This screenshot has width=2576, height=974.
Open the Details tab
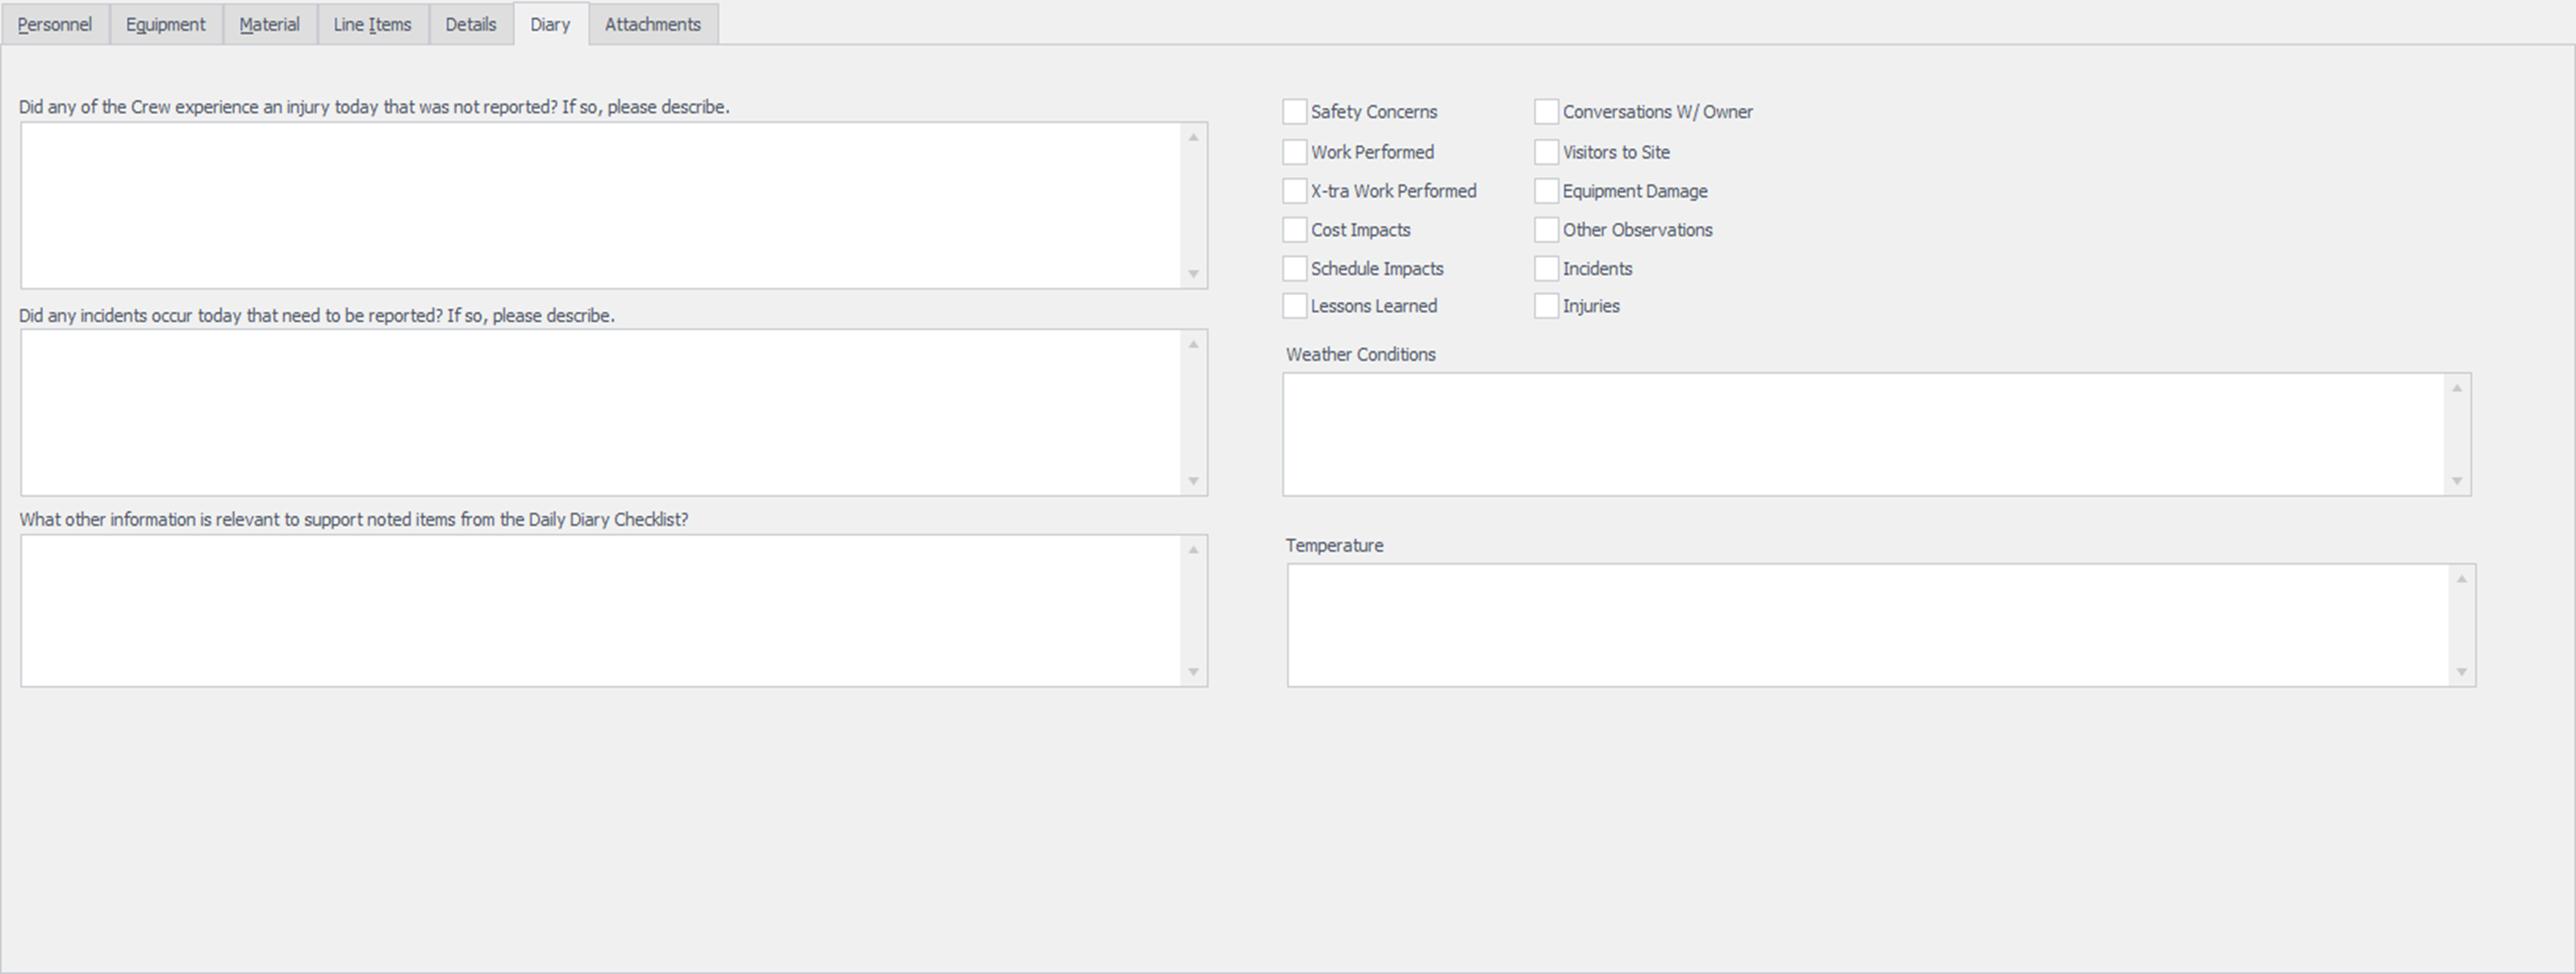[x=471, y=24]
